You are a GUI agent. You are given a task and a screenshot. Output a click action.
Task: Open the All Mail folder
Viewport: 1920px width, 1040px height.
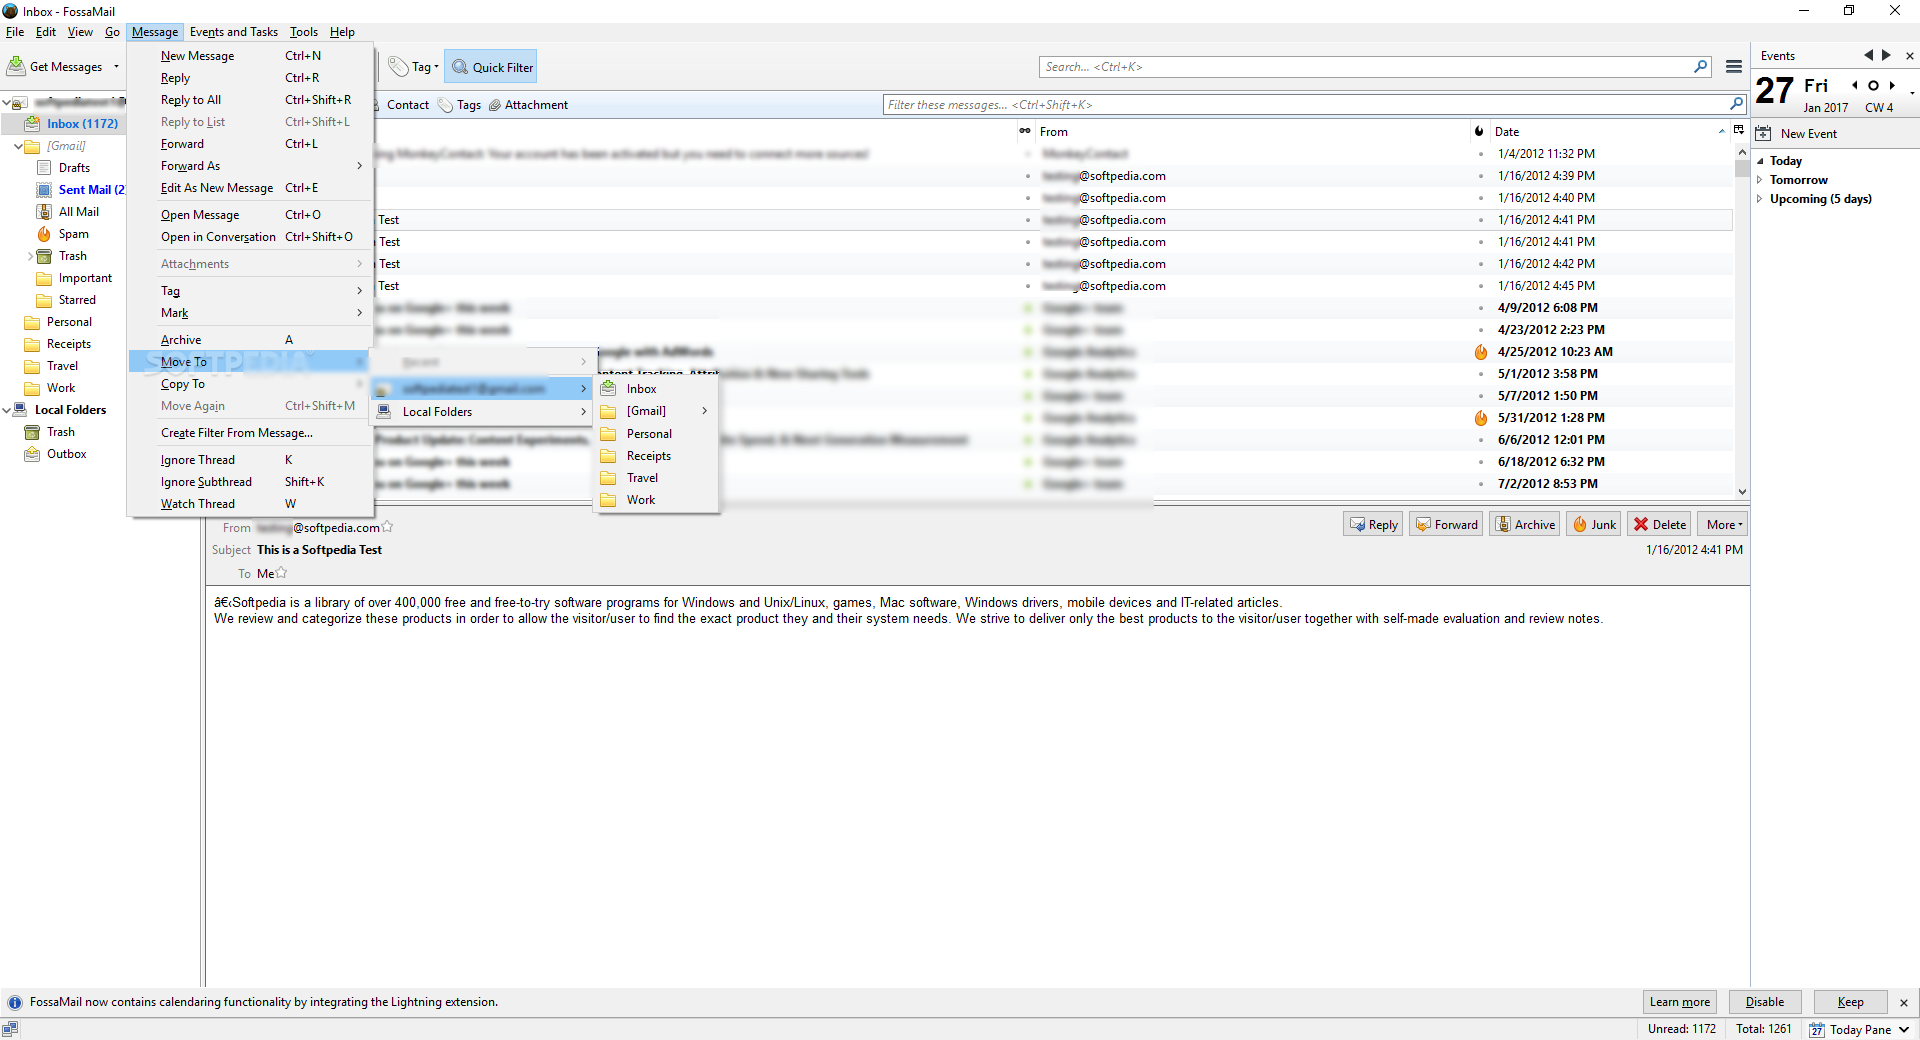78,212
